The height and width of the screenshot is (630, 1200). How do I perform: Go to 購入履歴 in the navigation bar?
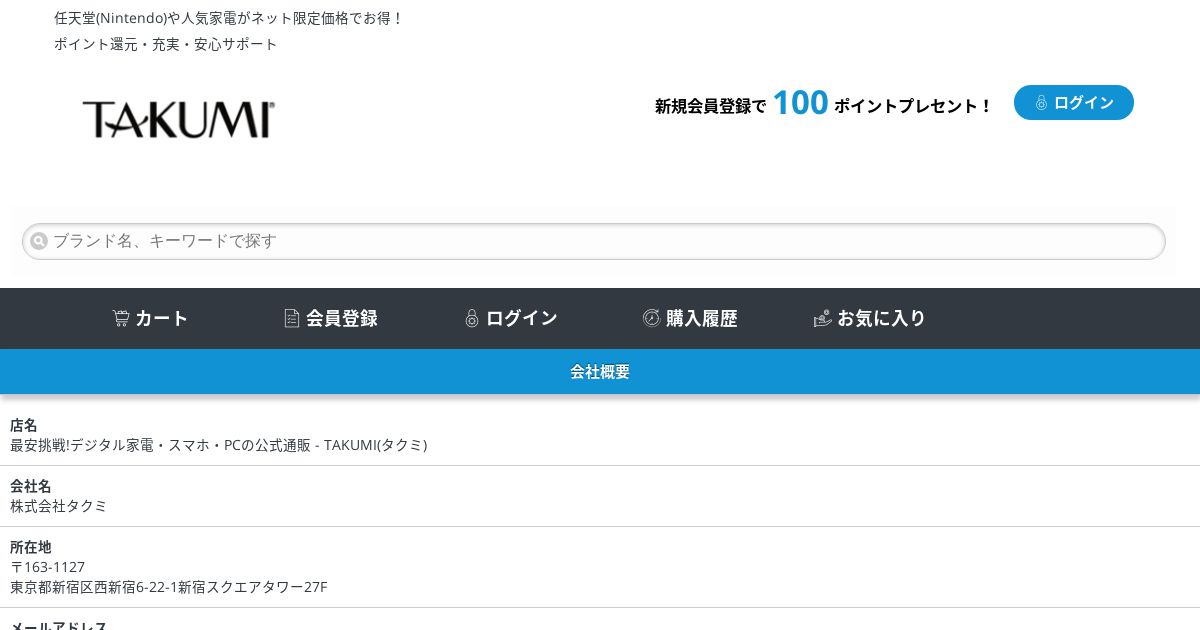point(702,318)
